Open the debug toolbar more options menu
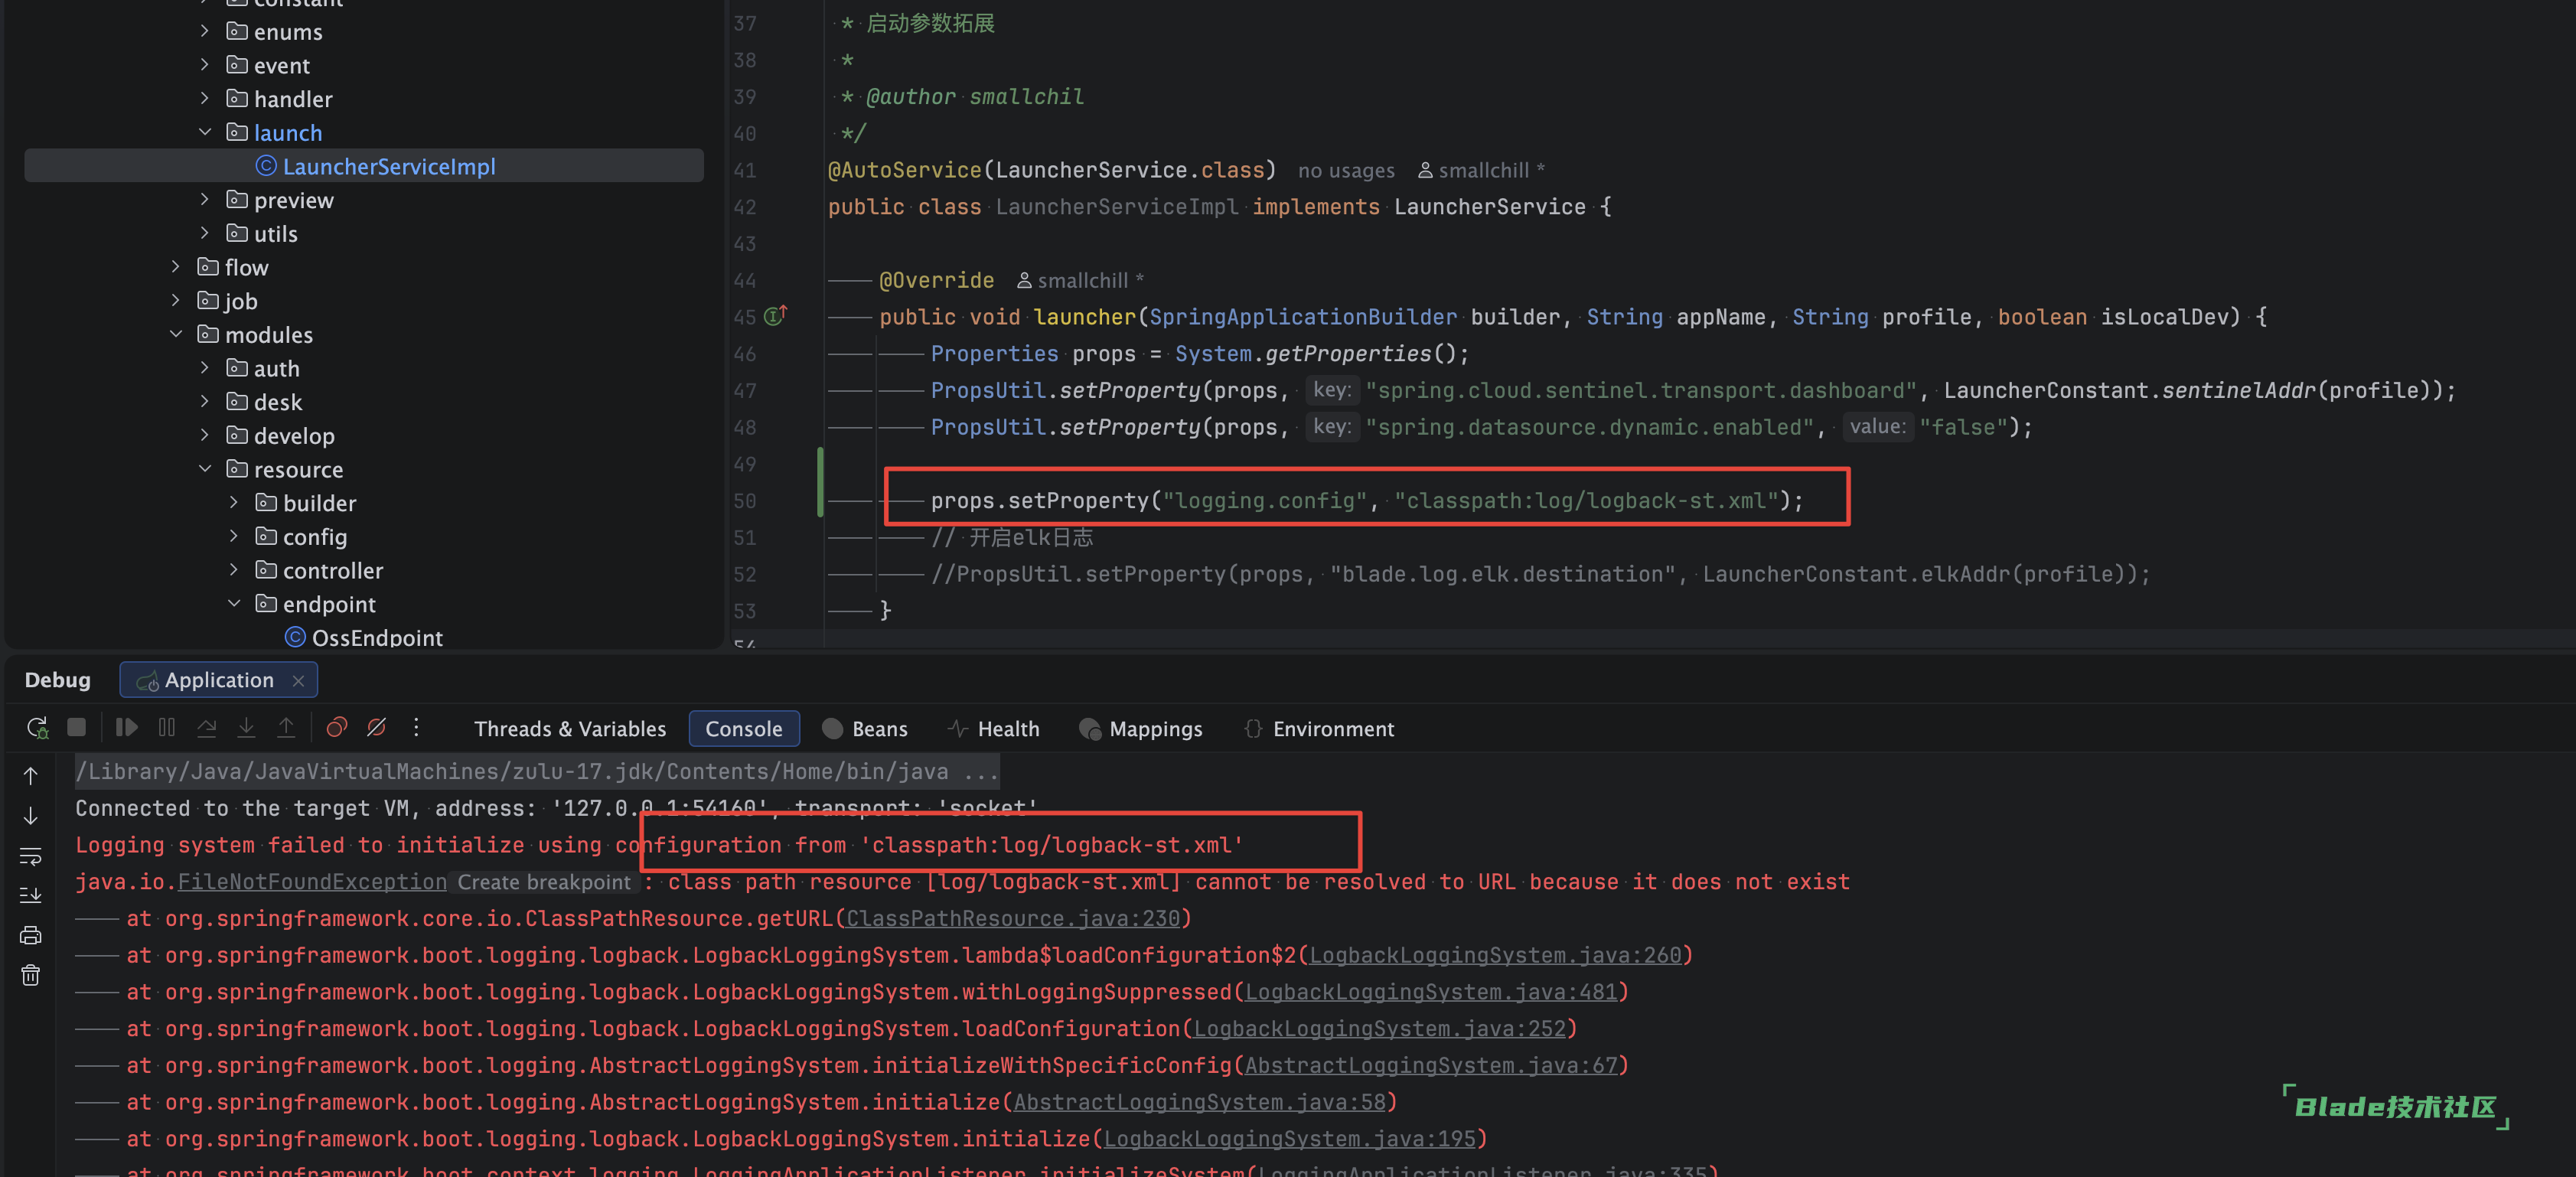Image resolution: width=2576 pixels, height=1177 pixels. (416, 727)
